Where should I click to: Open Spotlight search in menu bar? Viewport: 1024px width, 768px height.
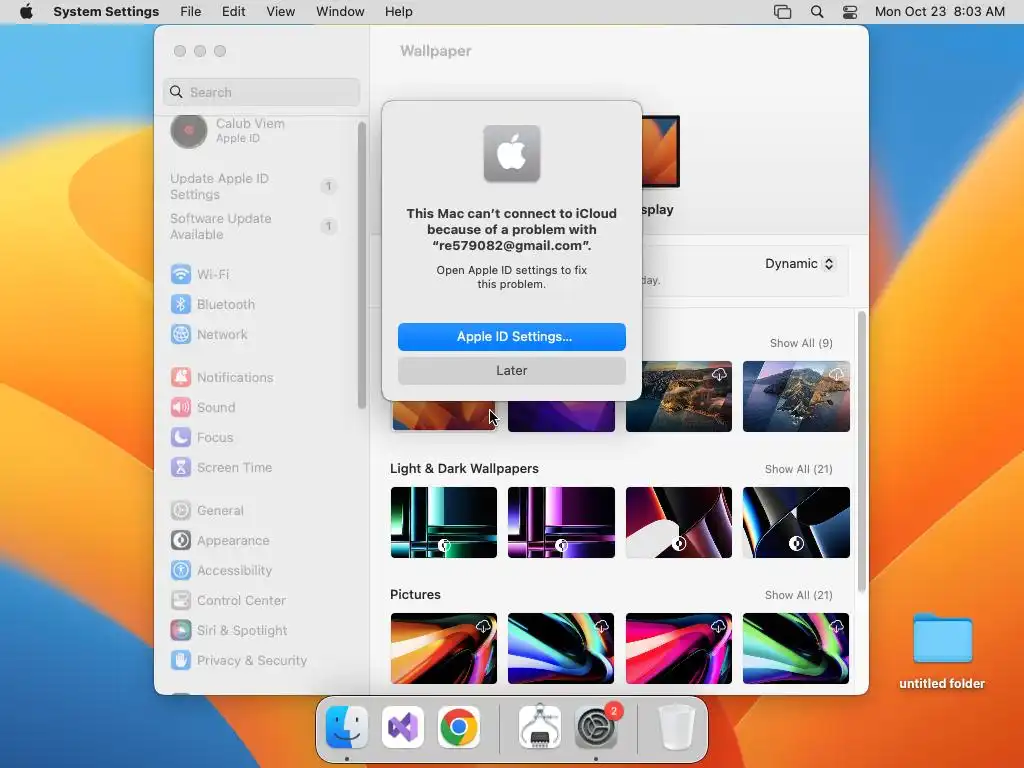(816, 12)
